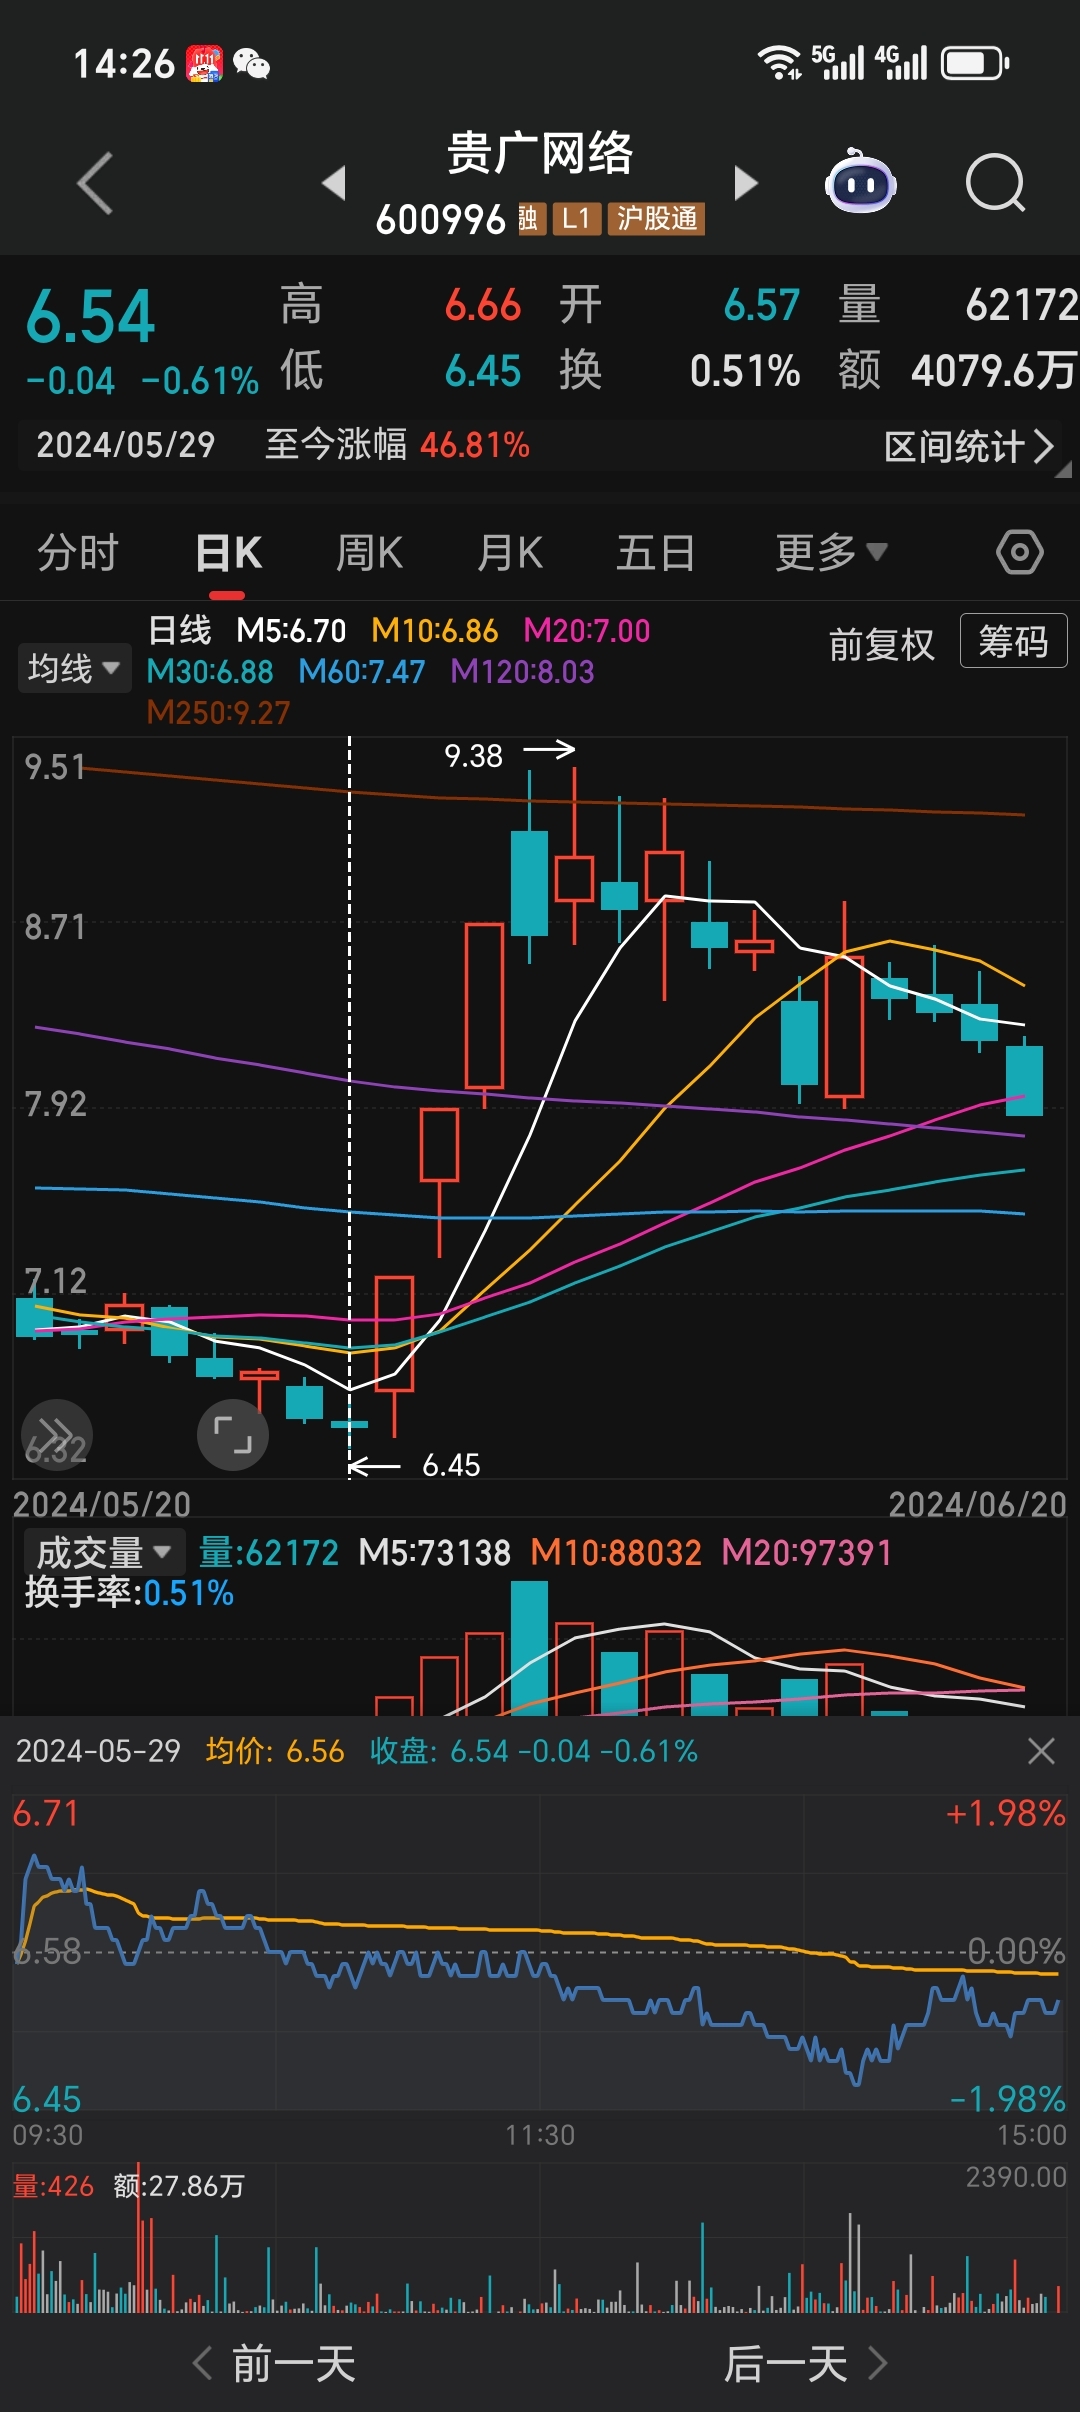Tap the double-arrow scroll-to-latest icon

[57, 1434]
